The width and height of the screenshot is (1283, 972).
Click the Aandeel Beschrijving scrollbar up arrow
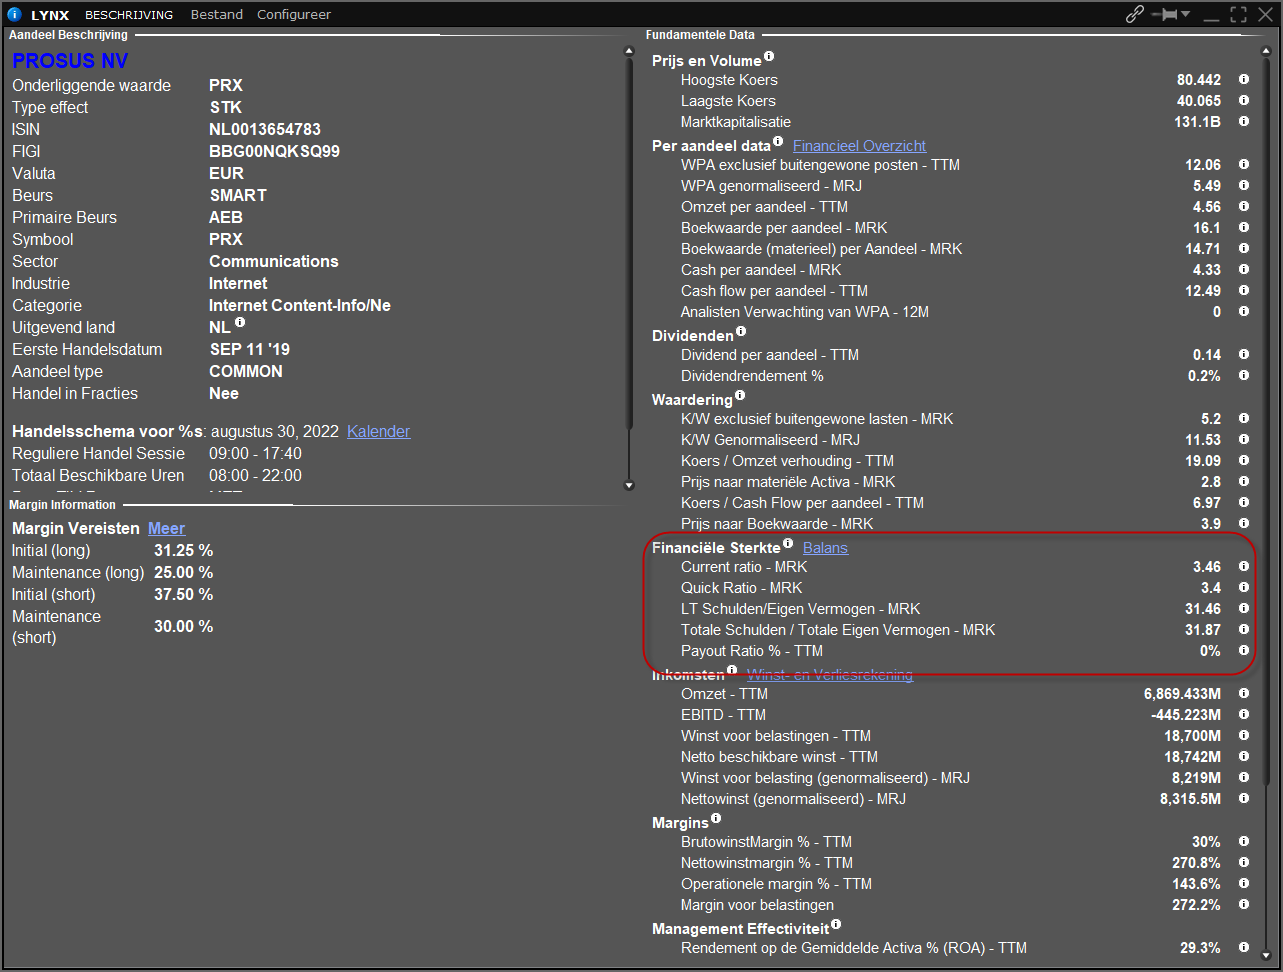pos(629,50)
